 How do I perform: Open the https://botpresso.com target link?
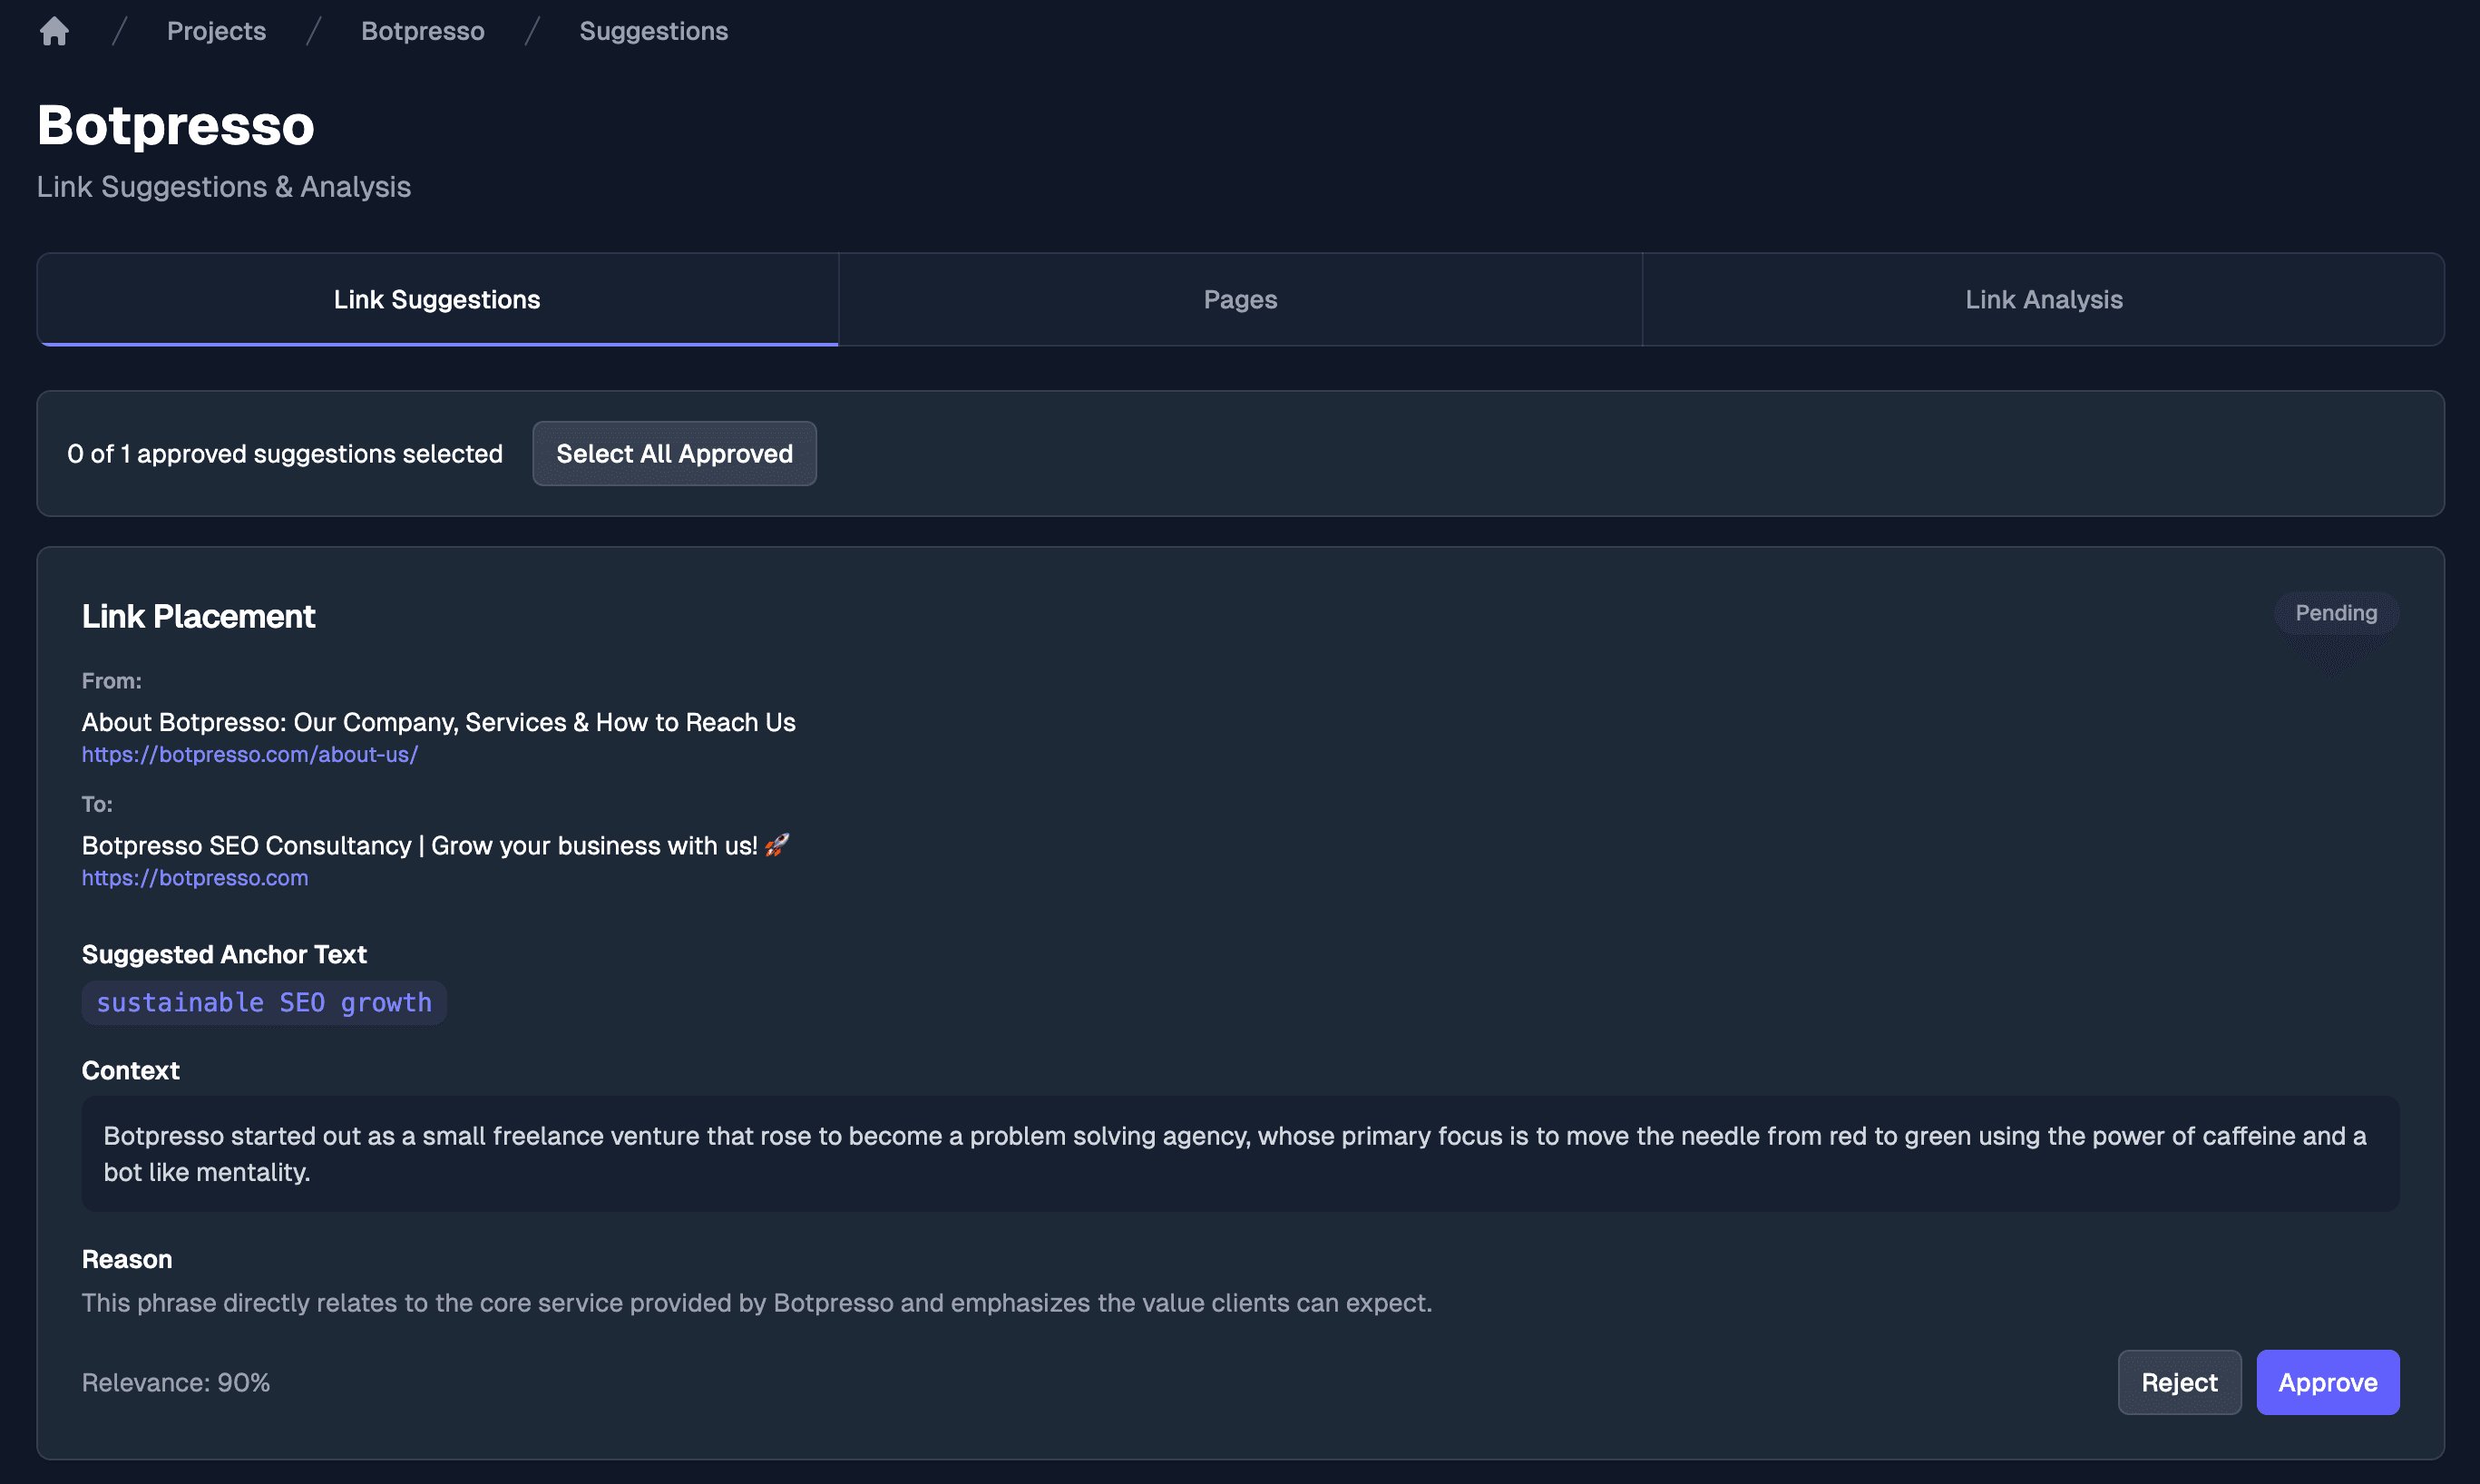pos(195,877)
